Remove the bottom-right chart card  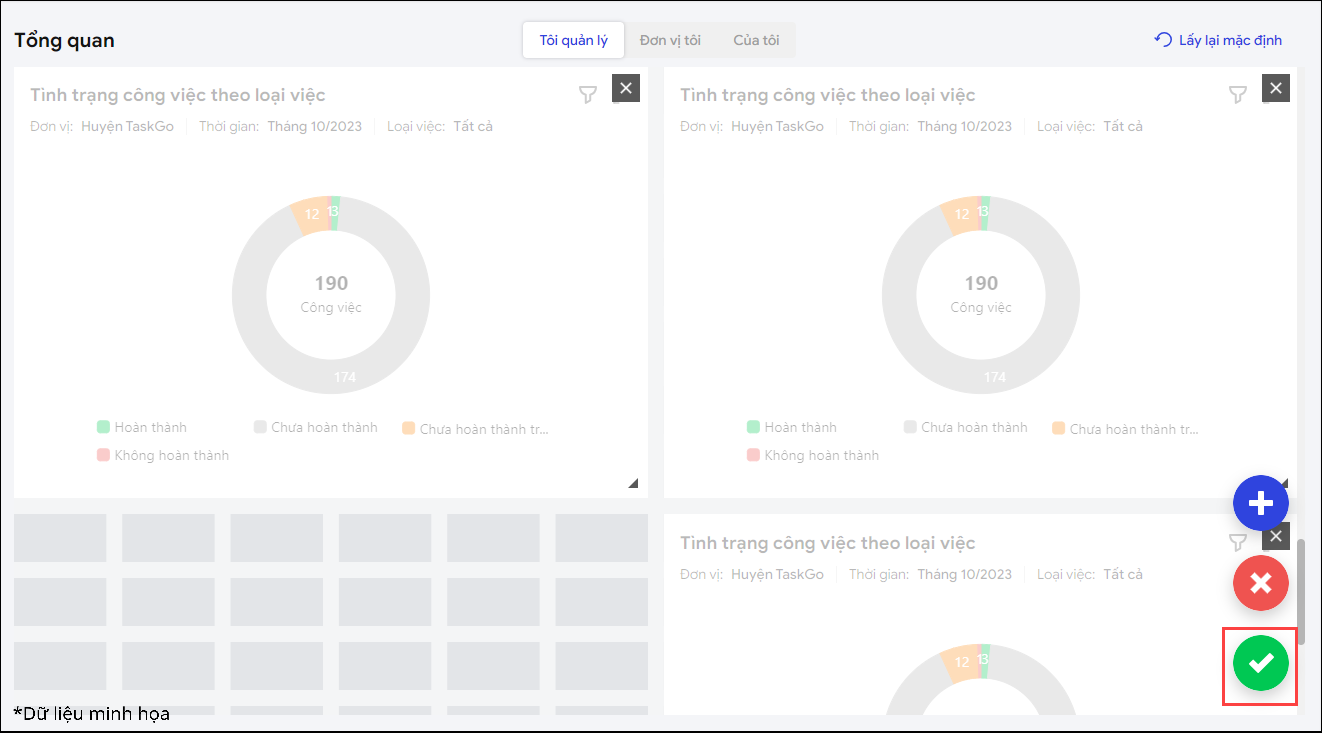pyautogui.click(x=1276, y=536)
